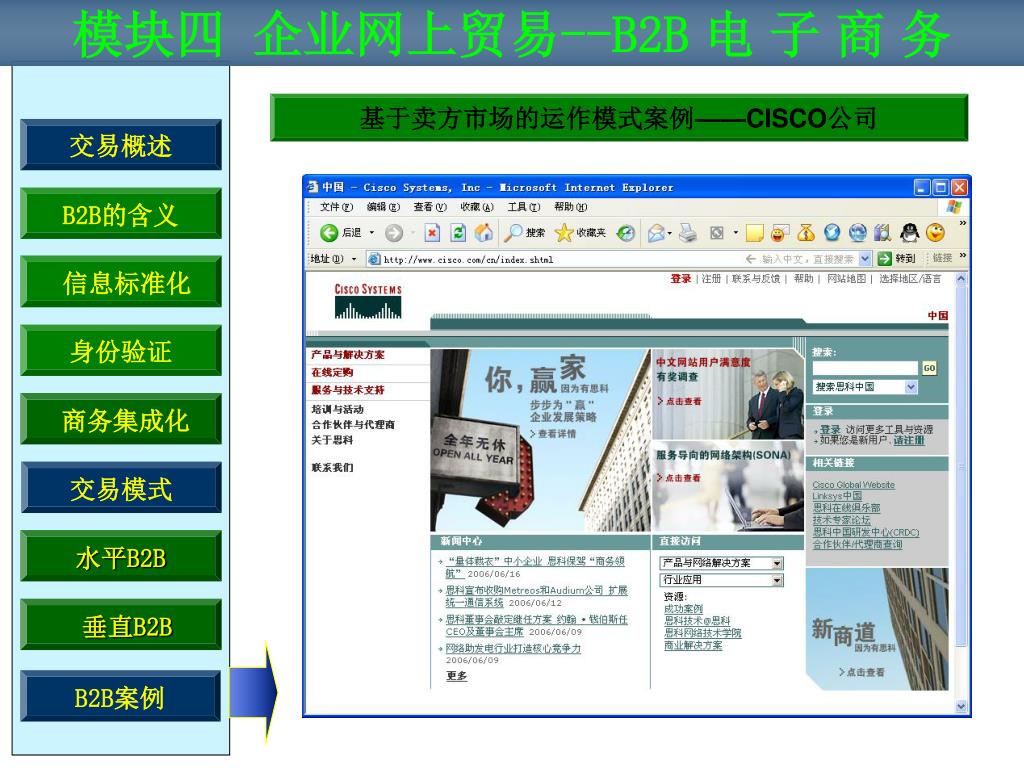Click the B2B案例 sidebar button
This screenshot has height=768, width=1024.
click(x=121, y=696)
